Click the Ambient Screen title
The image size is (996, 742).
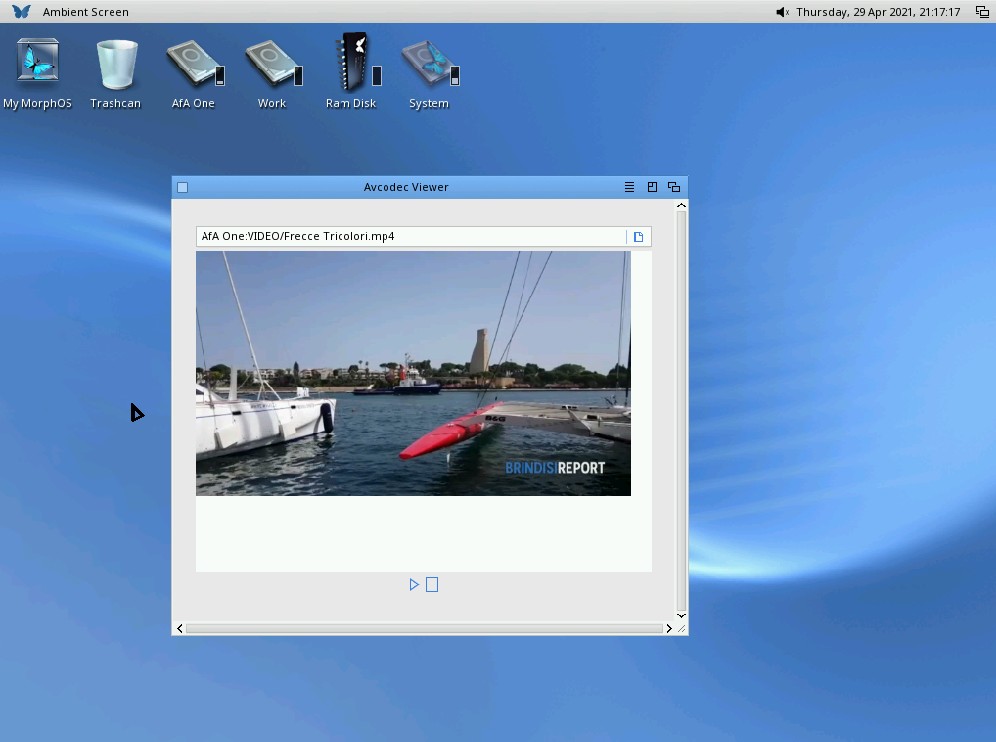[x=86, y=12]
